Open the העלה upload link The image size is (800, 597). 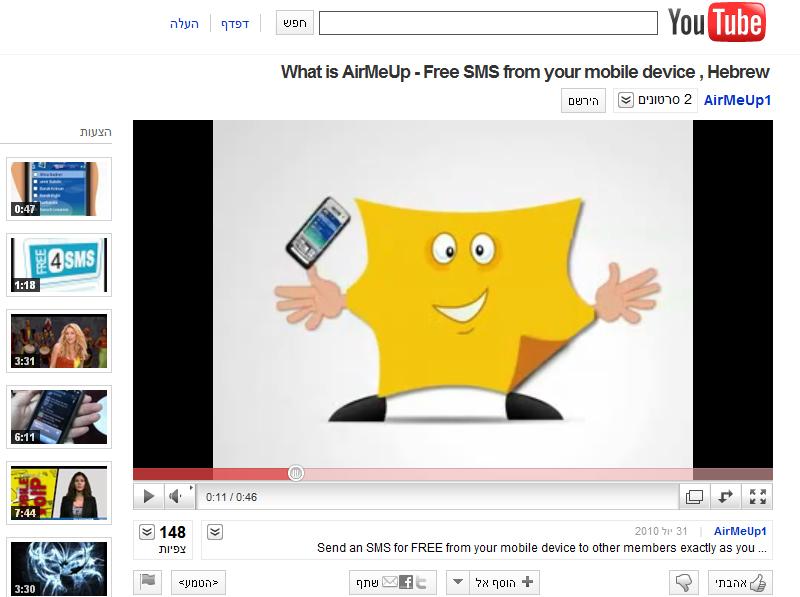184,23
